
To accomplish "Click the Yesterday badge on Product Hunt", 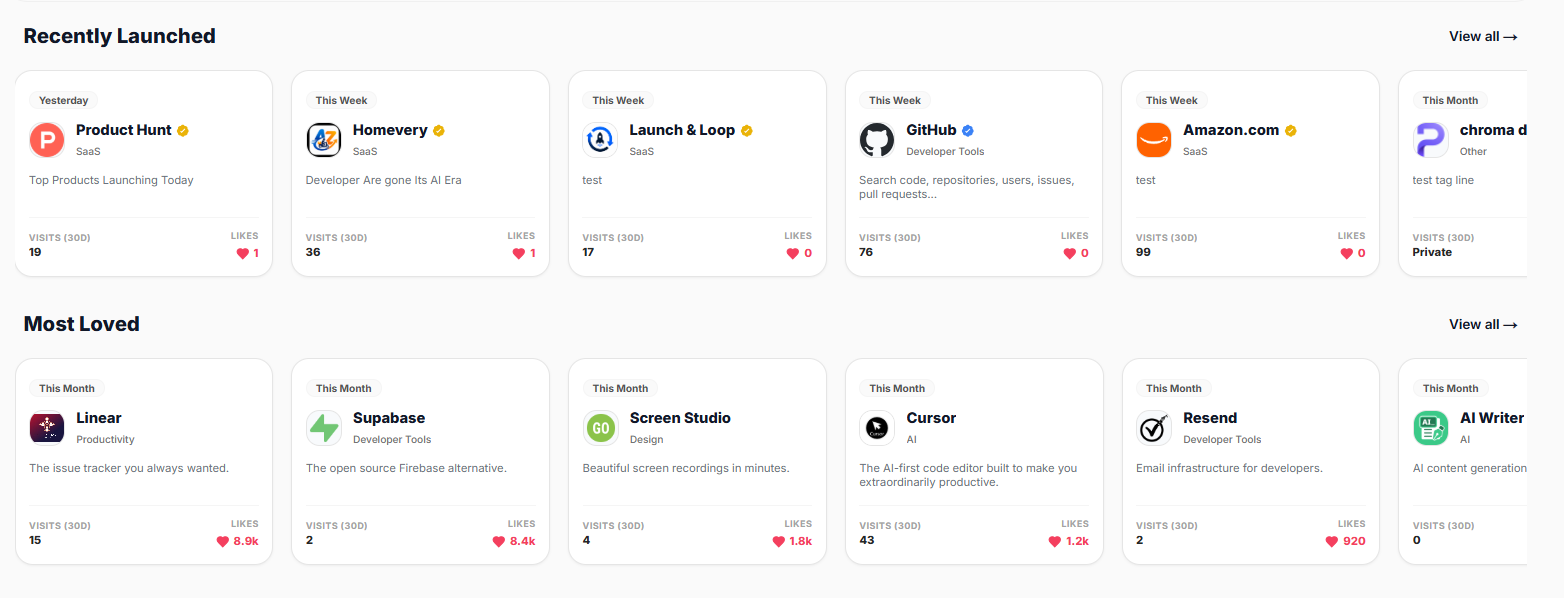I will click(64, 100).
